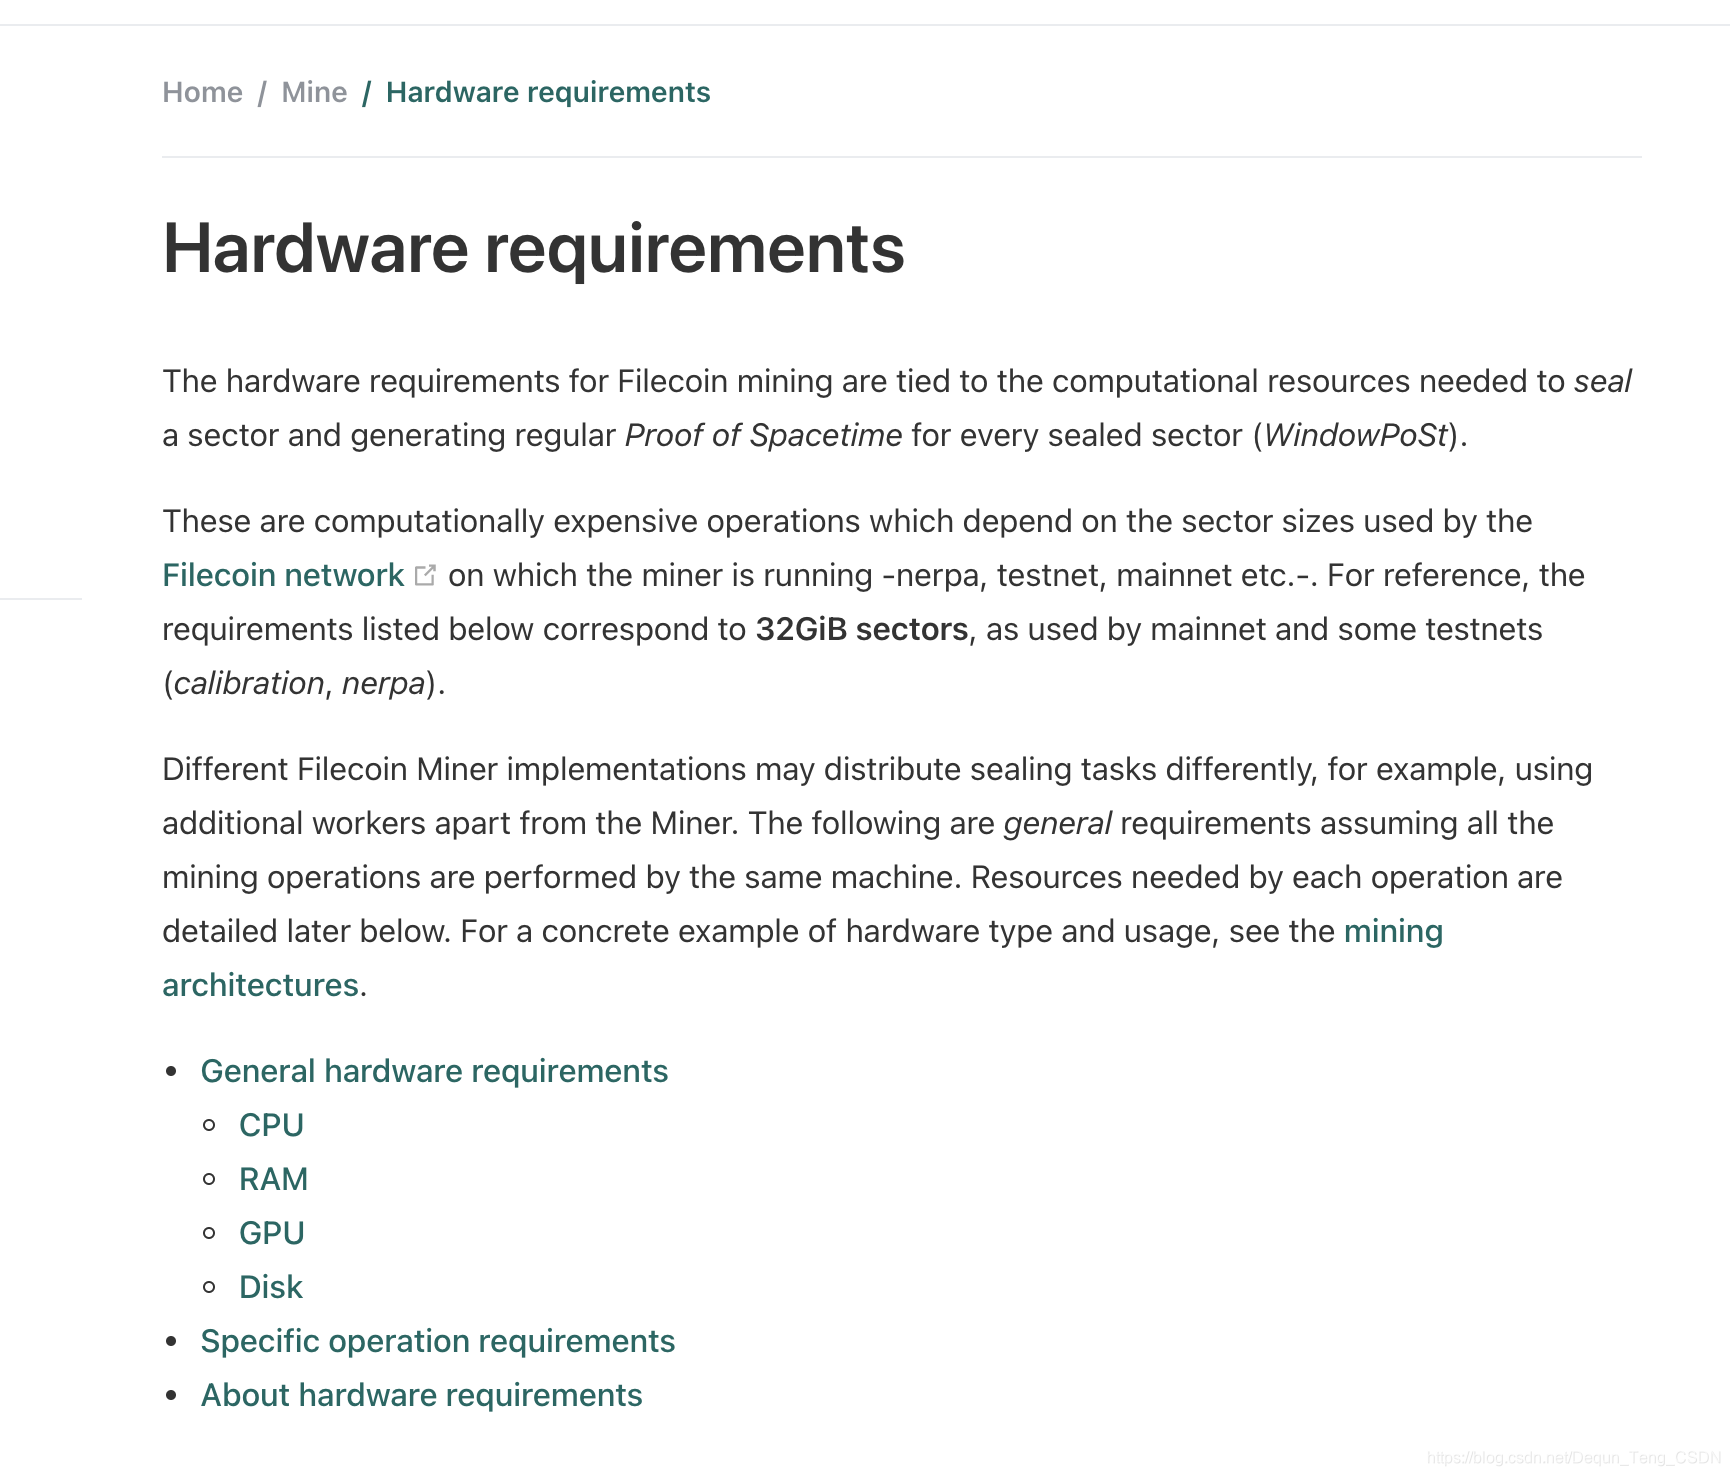Image resolution: width=1730 pixels, height=1476 pixels.
Task: Jump to General hardware requirements section
Action: 434,1071
